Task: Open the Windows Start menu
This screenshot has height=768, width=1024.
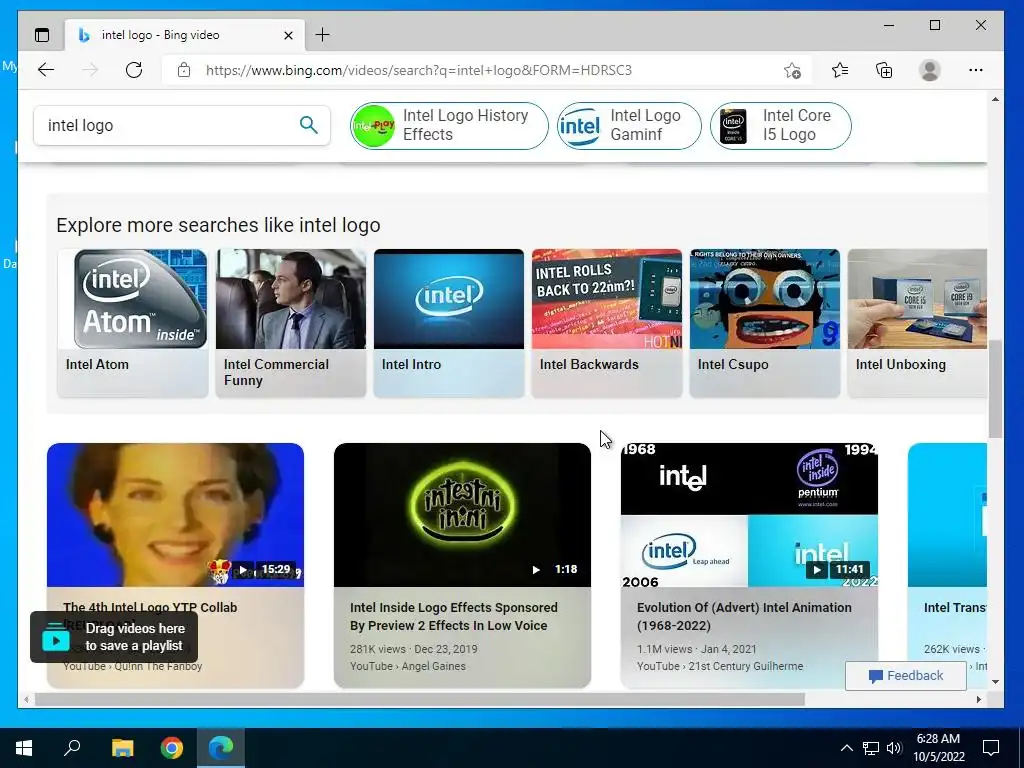Action: tap(24, 748)
